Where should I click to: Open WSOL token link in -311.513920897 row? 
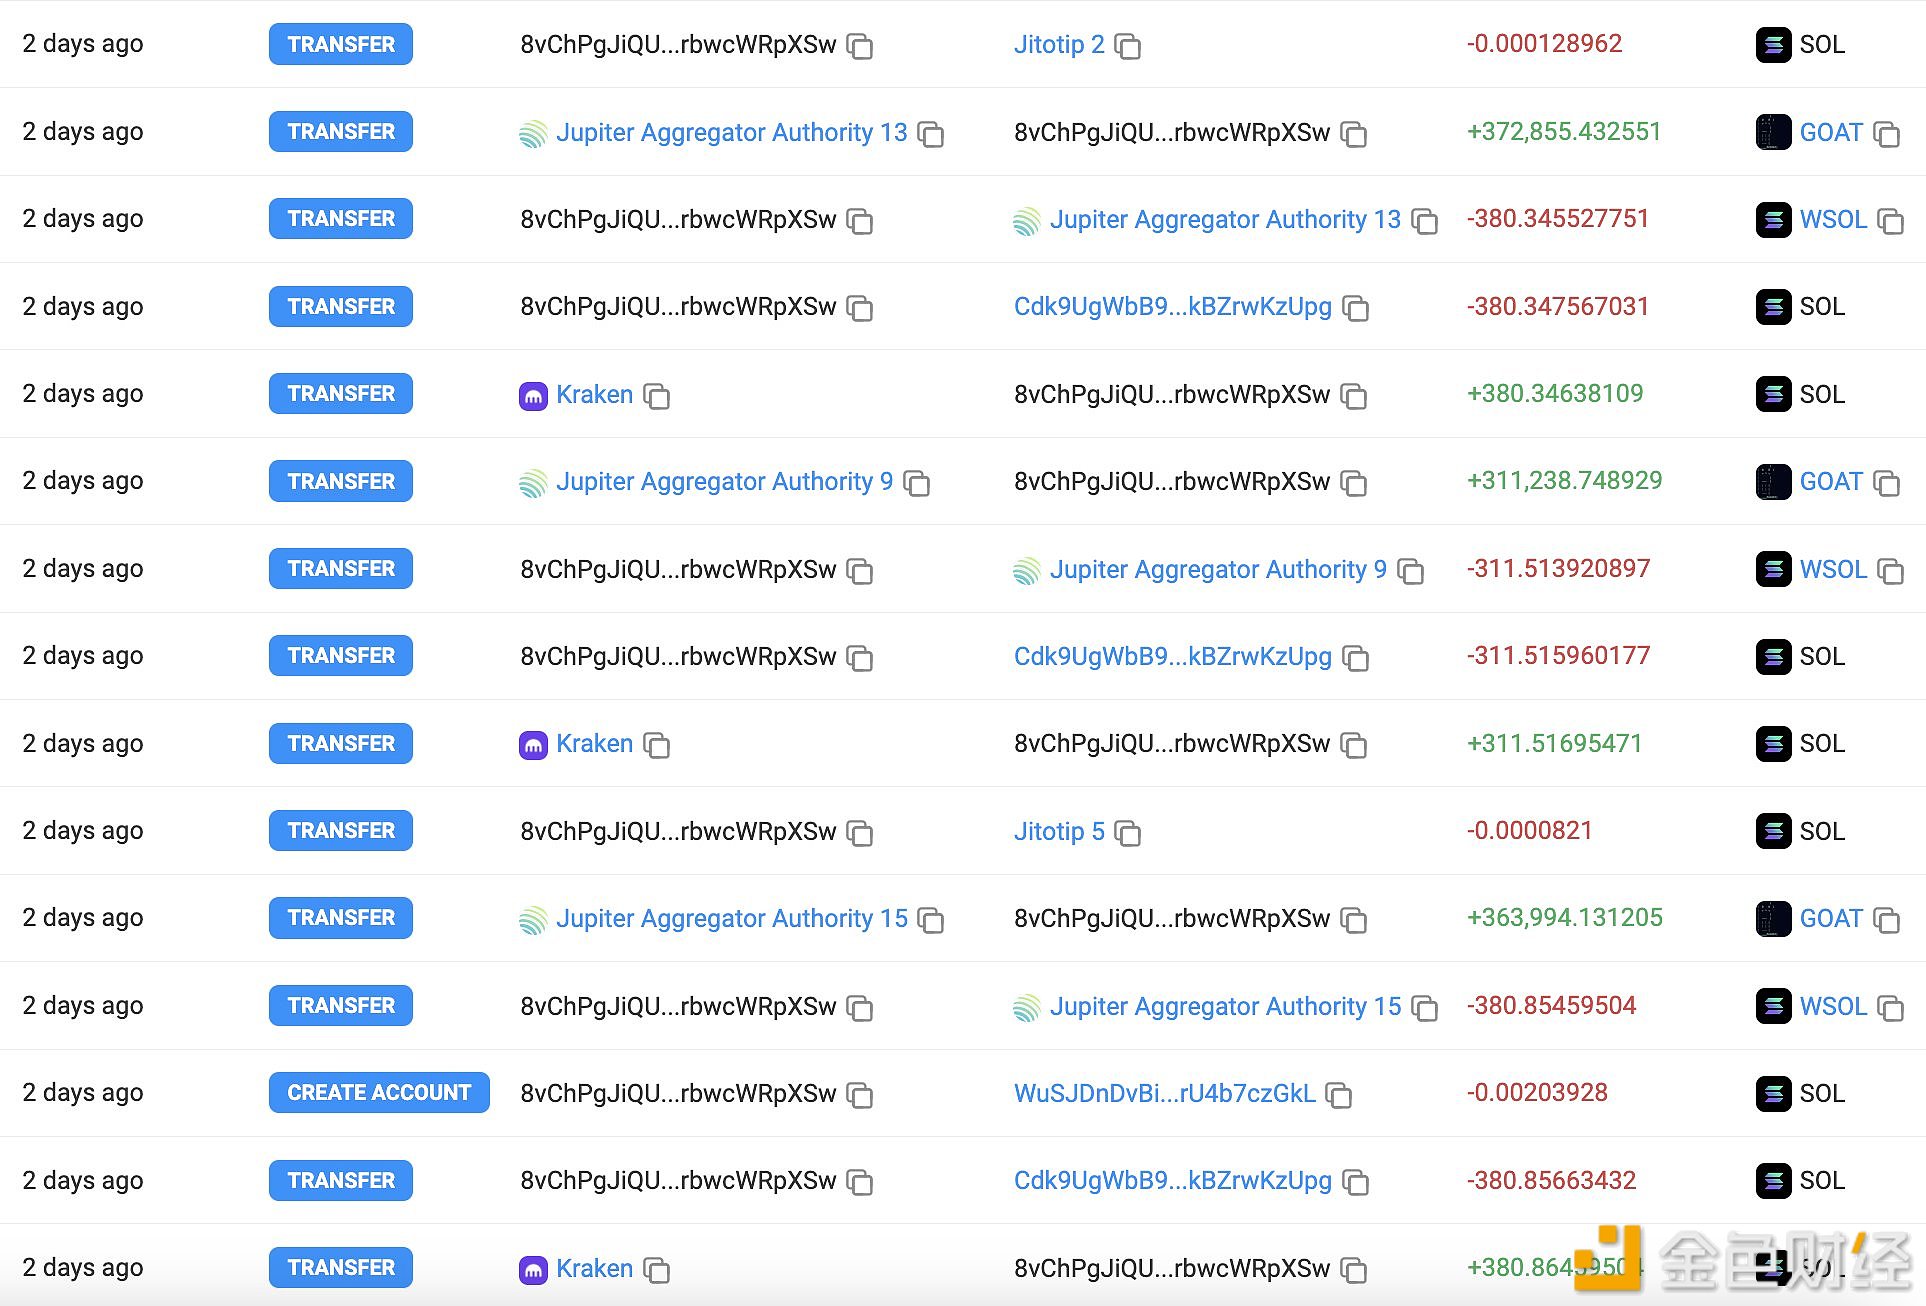click(x=1833, y=569)
